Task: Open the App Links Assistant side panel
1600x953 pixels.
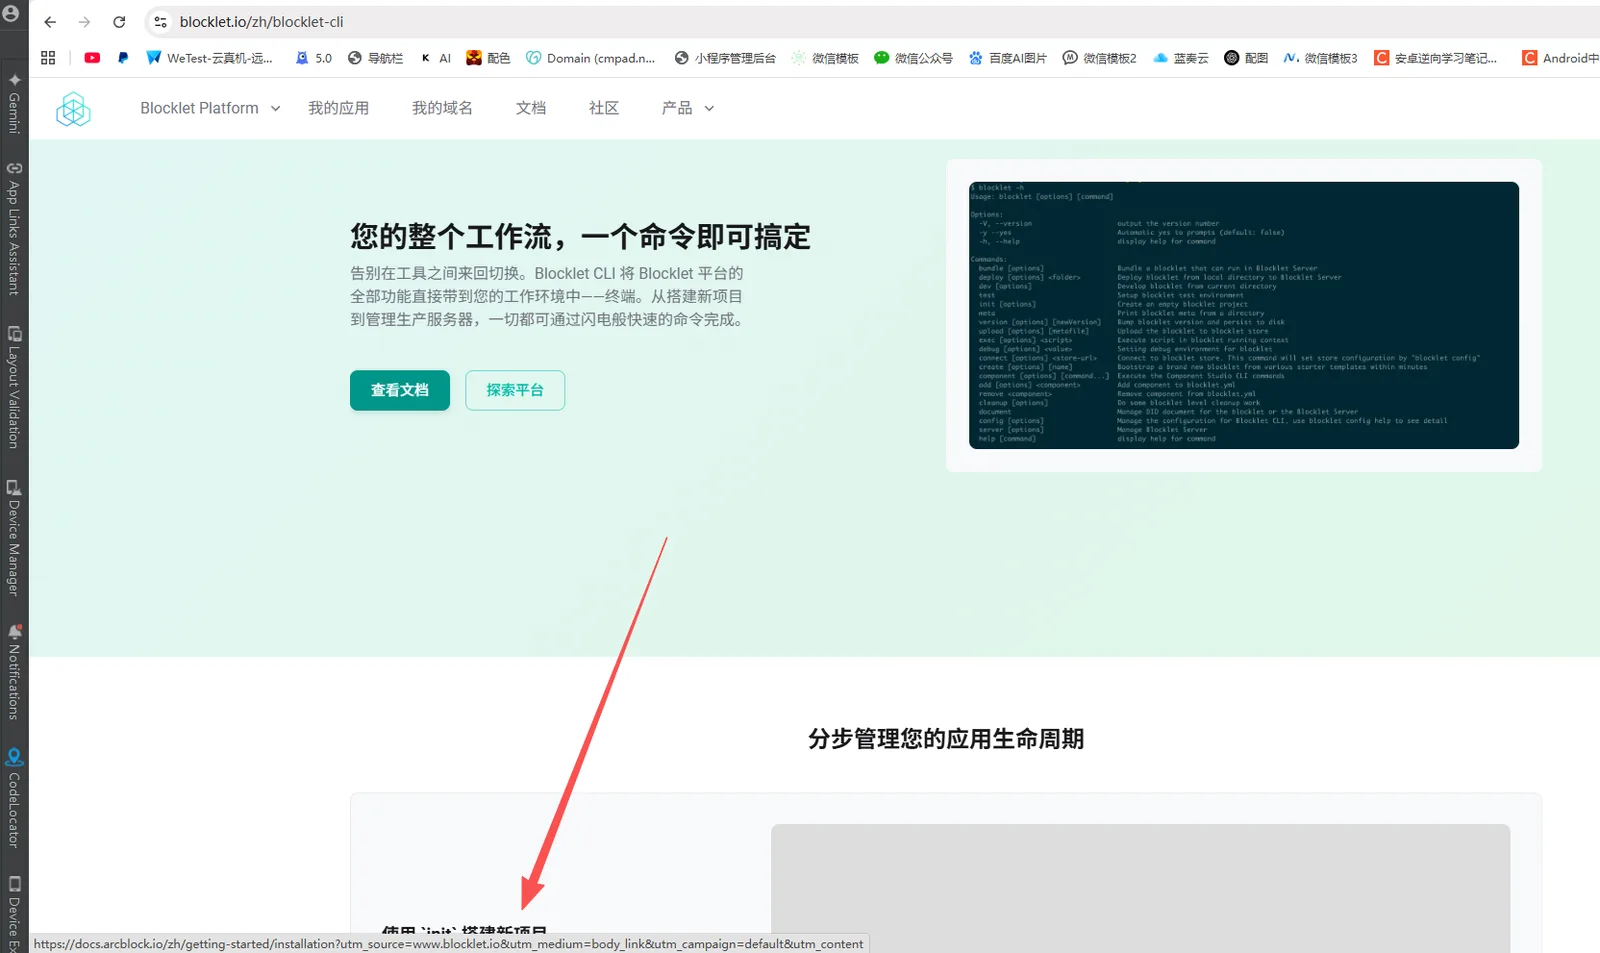Action: coord(14,229)
